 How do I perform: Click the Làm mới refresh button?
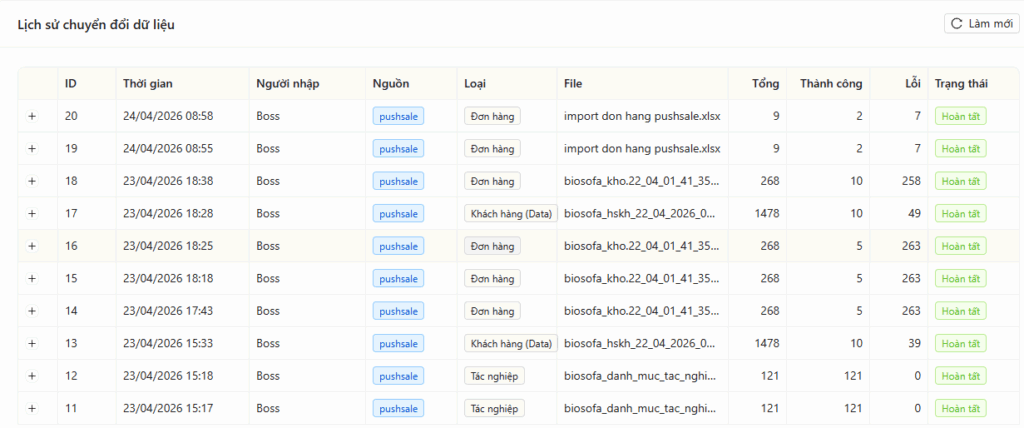982,24
